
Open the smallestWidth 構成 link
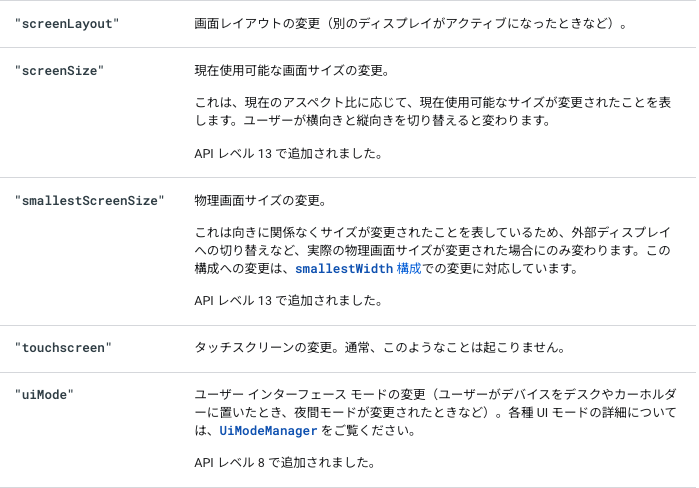click(358, 269)
